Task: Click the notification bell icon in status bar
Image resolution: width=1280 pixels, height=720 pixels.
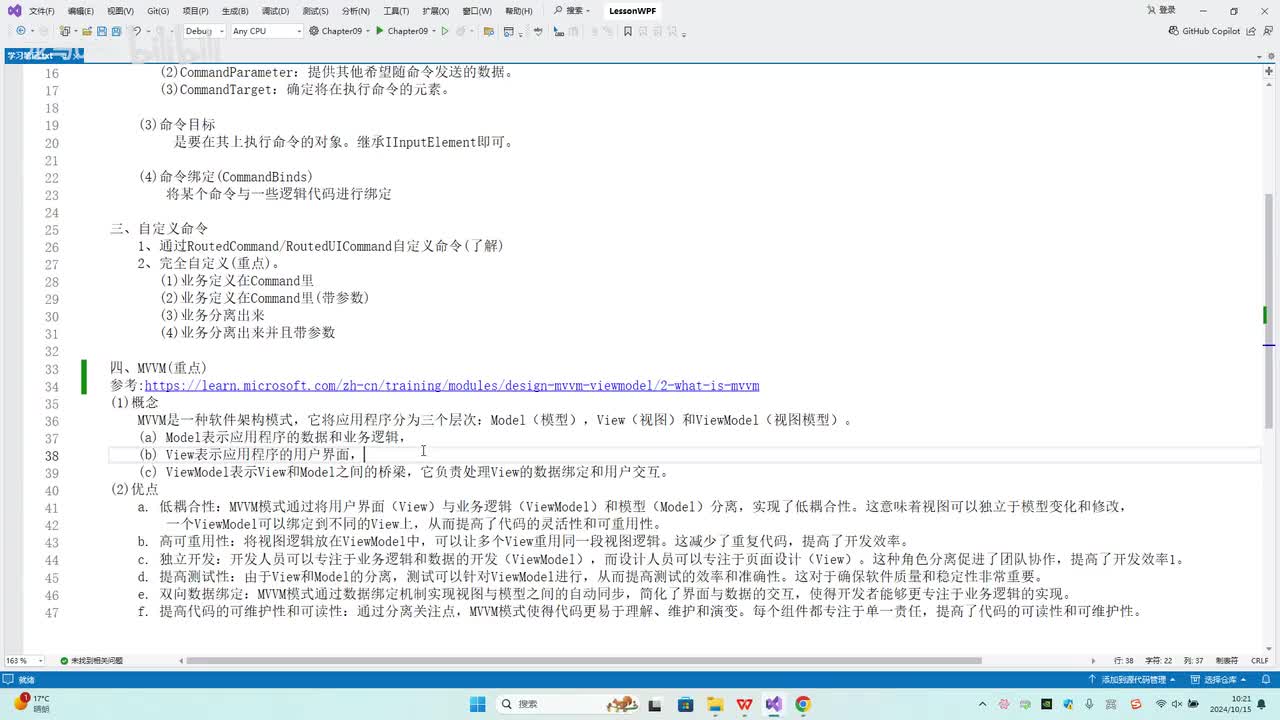Action: [1266, 679]
